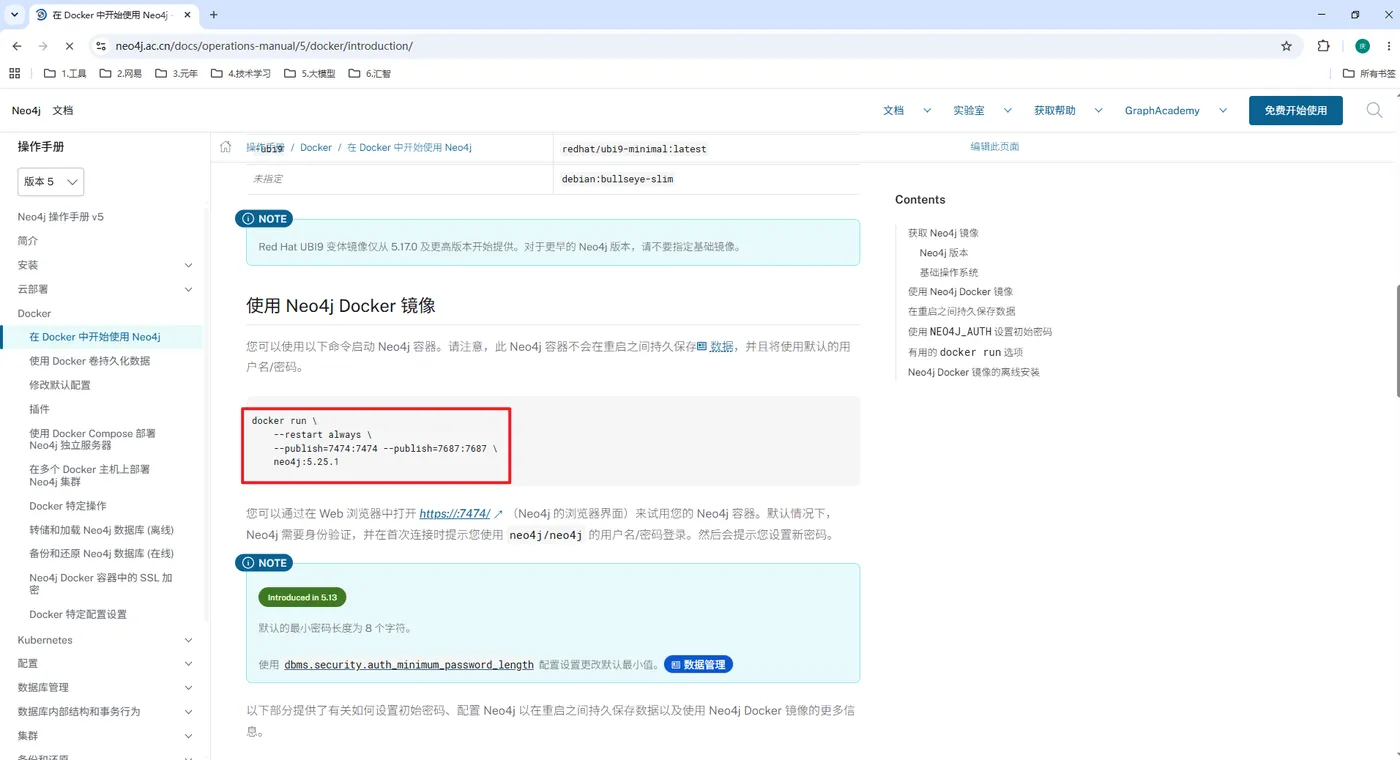Open the 插件 sidebar page

(40, 409)
